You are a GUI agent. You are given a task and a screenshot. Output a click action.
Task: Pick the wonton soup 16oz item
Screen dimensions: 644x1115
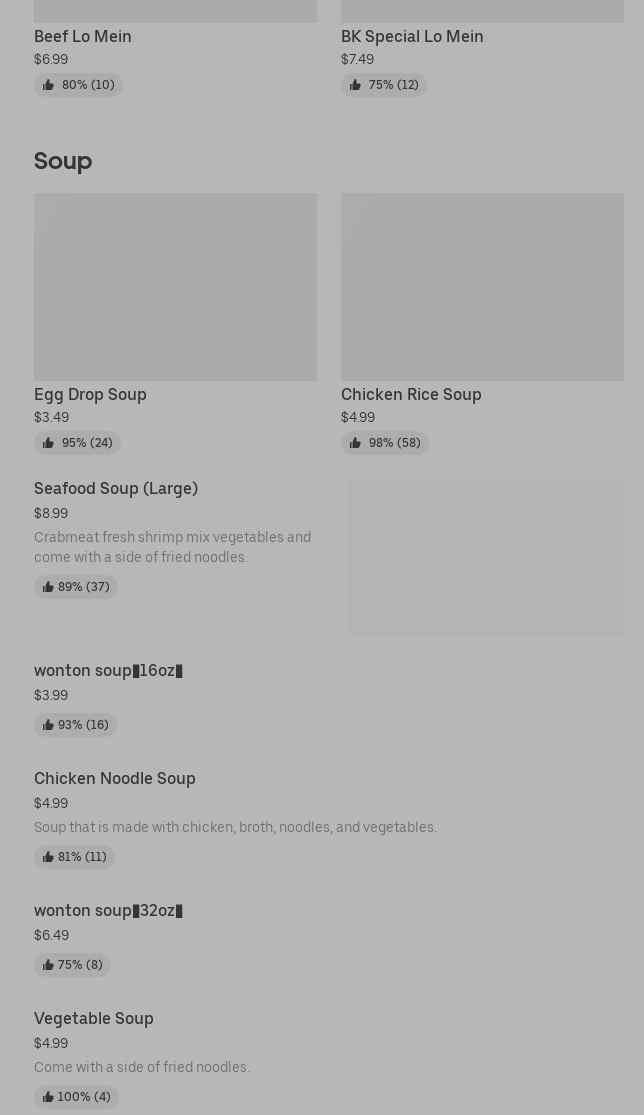(108, 671)
